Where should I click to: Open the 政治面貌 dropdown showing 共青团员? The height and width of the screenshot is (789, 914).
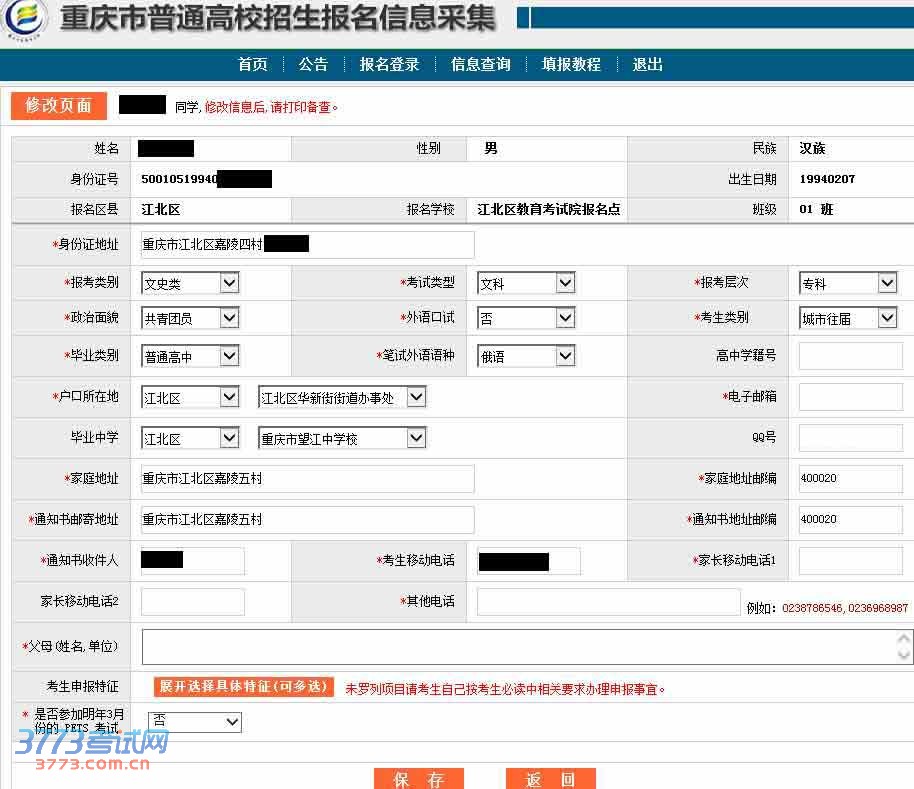[190, 318]
